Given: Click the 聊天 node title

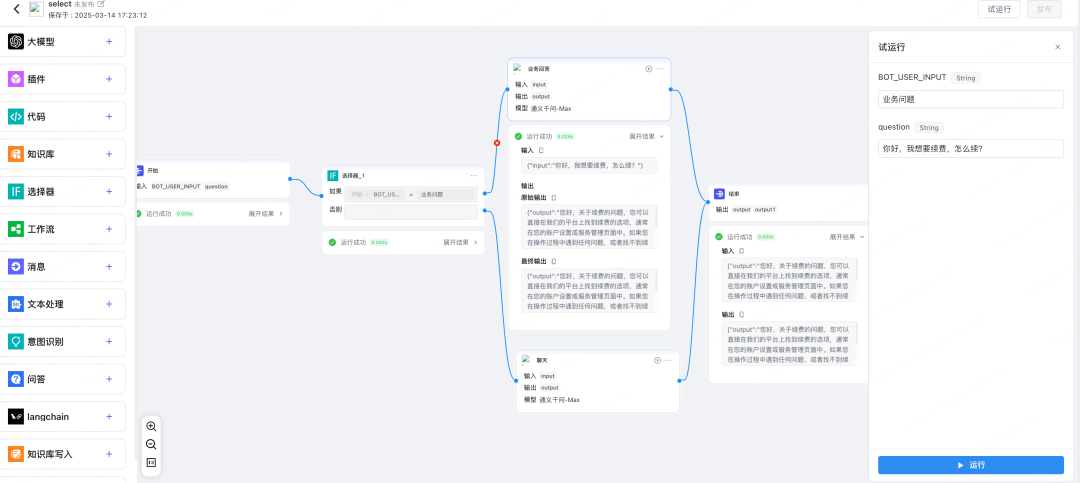Looking at the screenshot, I should (542, 360).
